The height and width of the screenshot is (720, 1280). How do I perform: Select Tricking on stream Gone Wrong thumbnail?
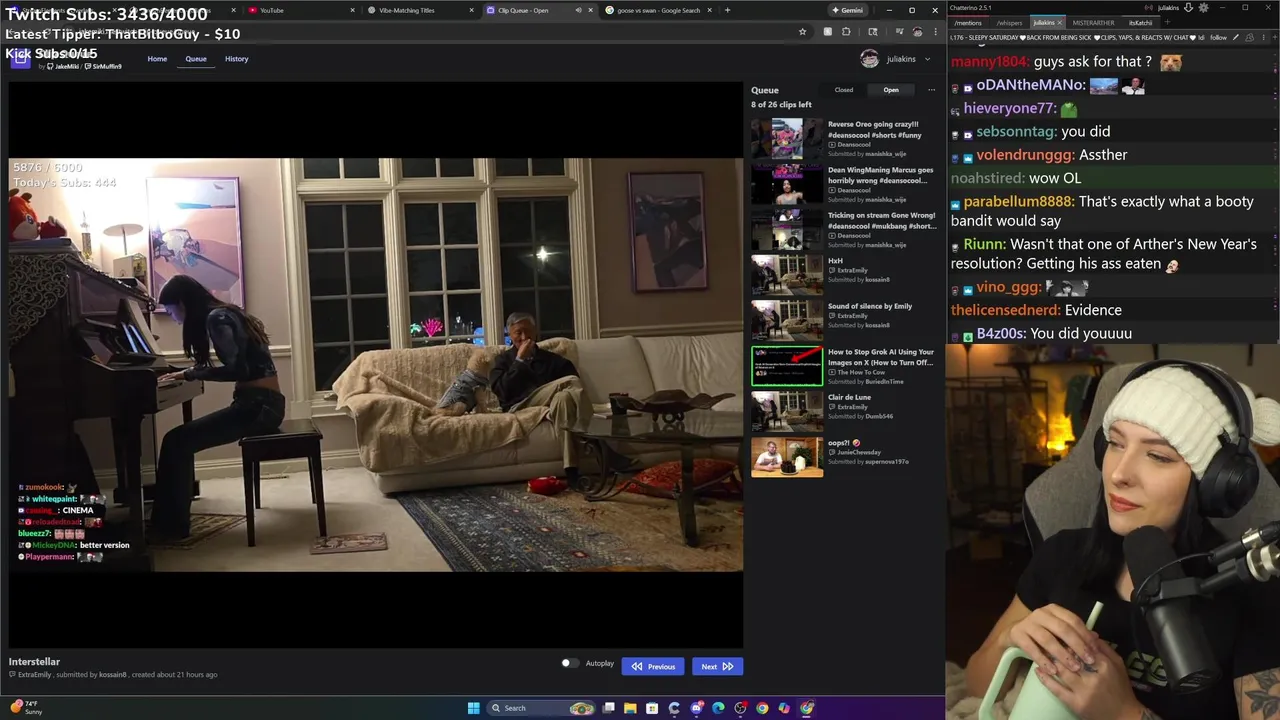pos(787,230)
